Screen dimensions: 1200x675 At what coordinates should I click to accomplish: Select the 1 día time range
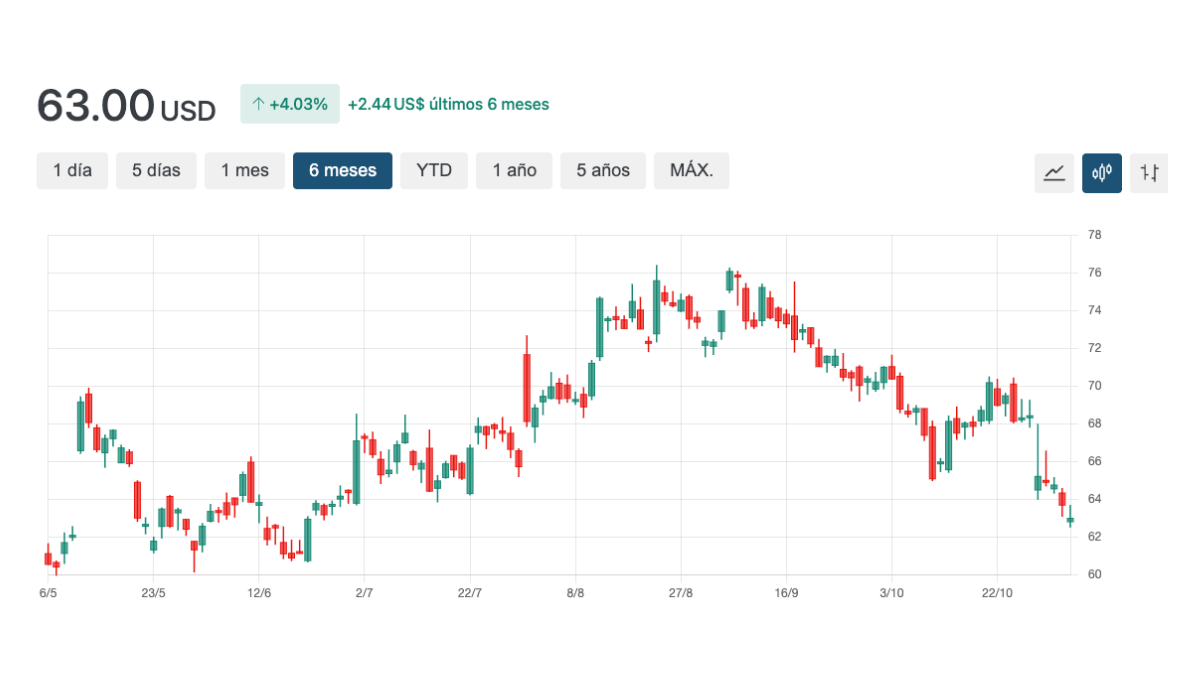tap(72, 170)
